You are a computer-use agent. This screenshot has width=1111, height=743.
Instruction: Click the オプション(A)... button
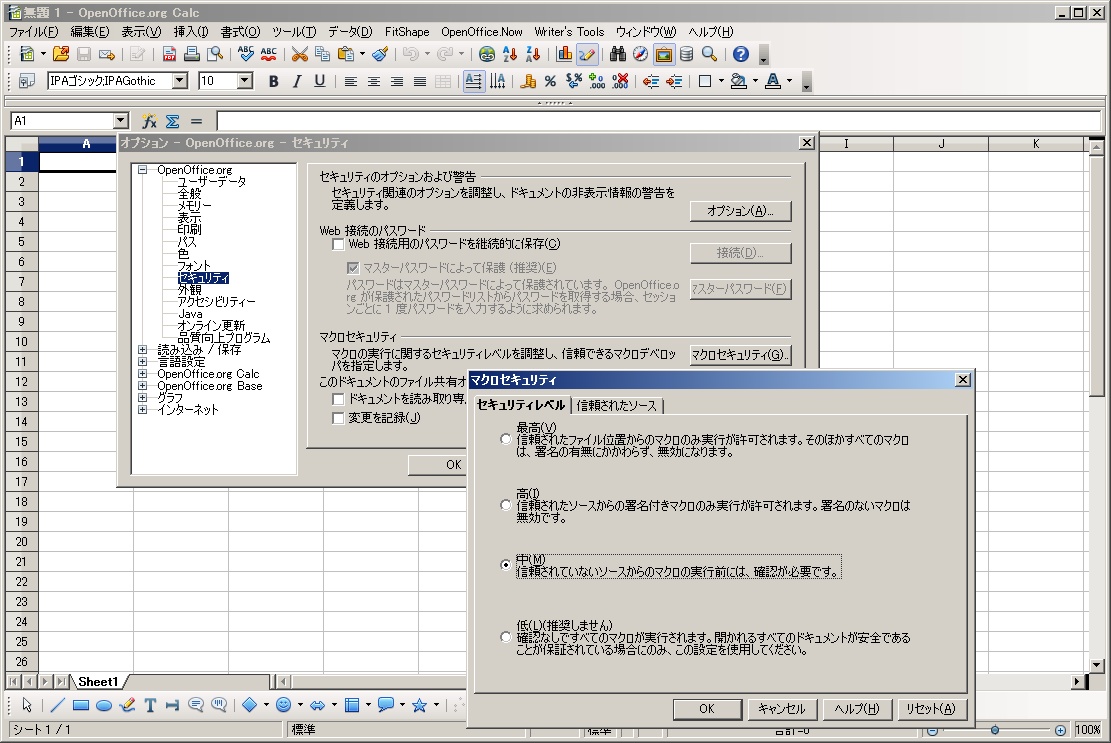coord(740,211)
